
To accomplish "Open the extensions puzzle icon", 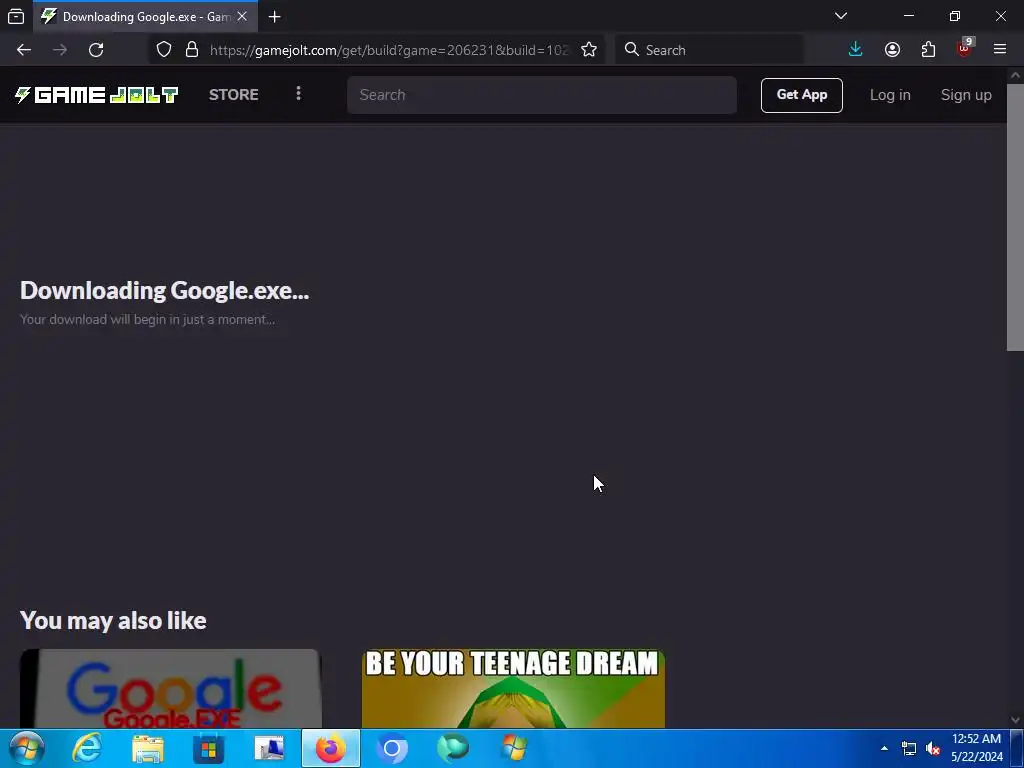I will [x=929, y=50].
